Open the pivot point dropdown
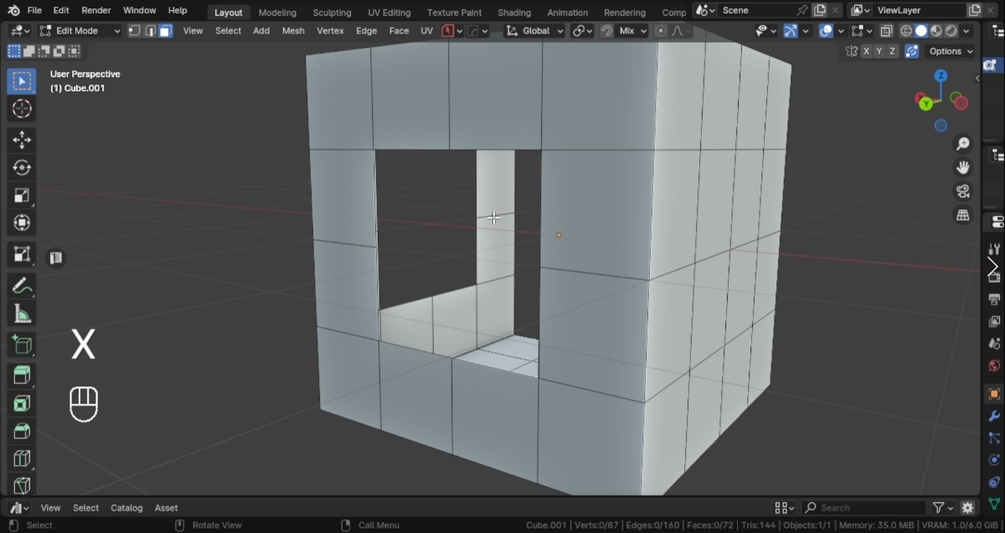 click(582, 31)
